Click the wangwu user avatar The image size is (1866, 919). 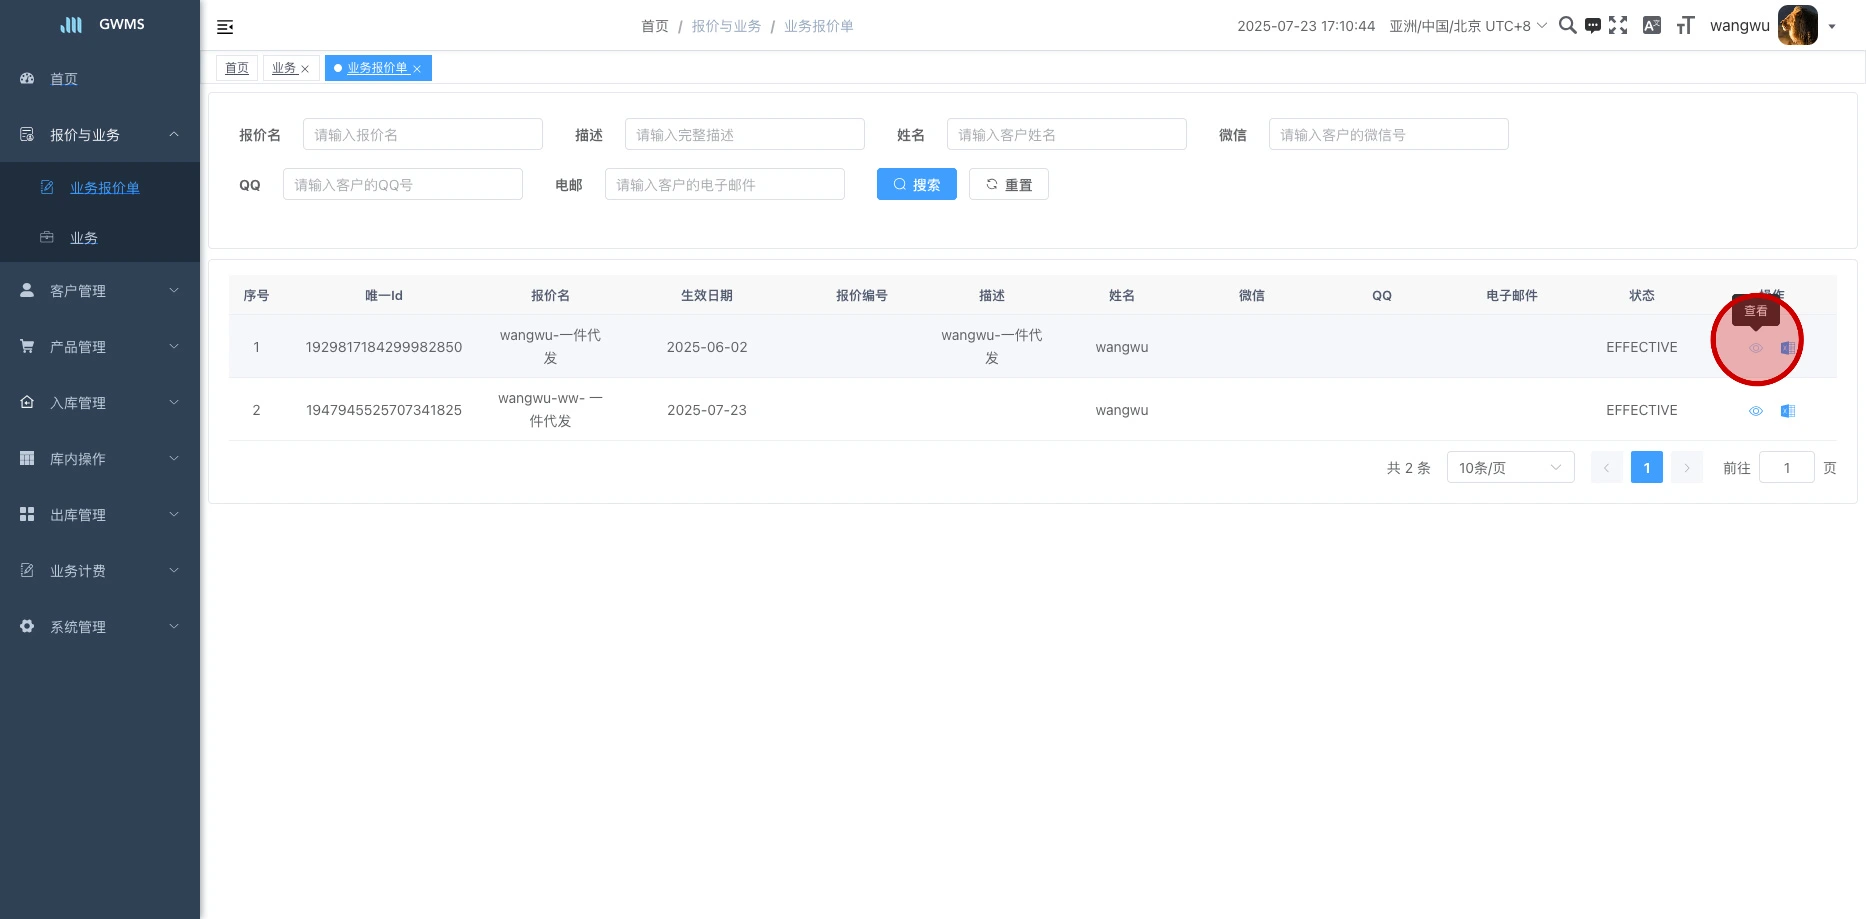1797,26
